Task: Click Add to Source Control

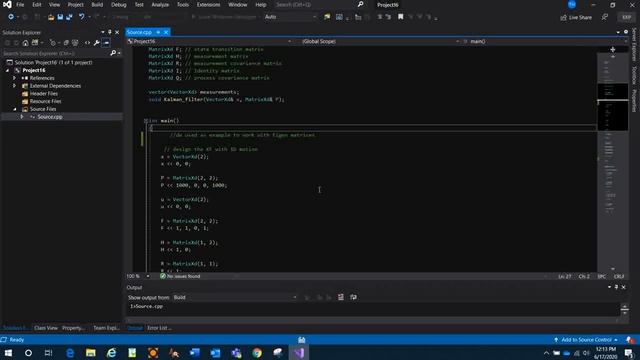Action: tap(586, 340)
